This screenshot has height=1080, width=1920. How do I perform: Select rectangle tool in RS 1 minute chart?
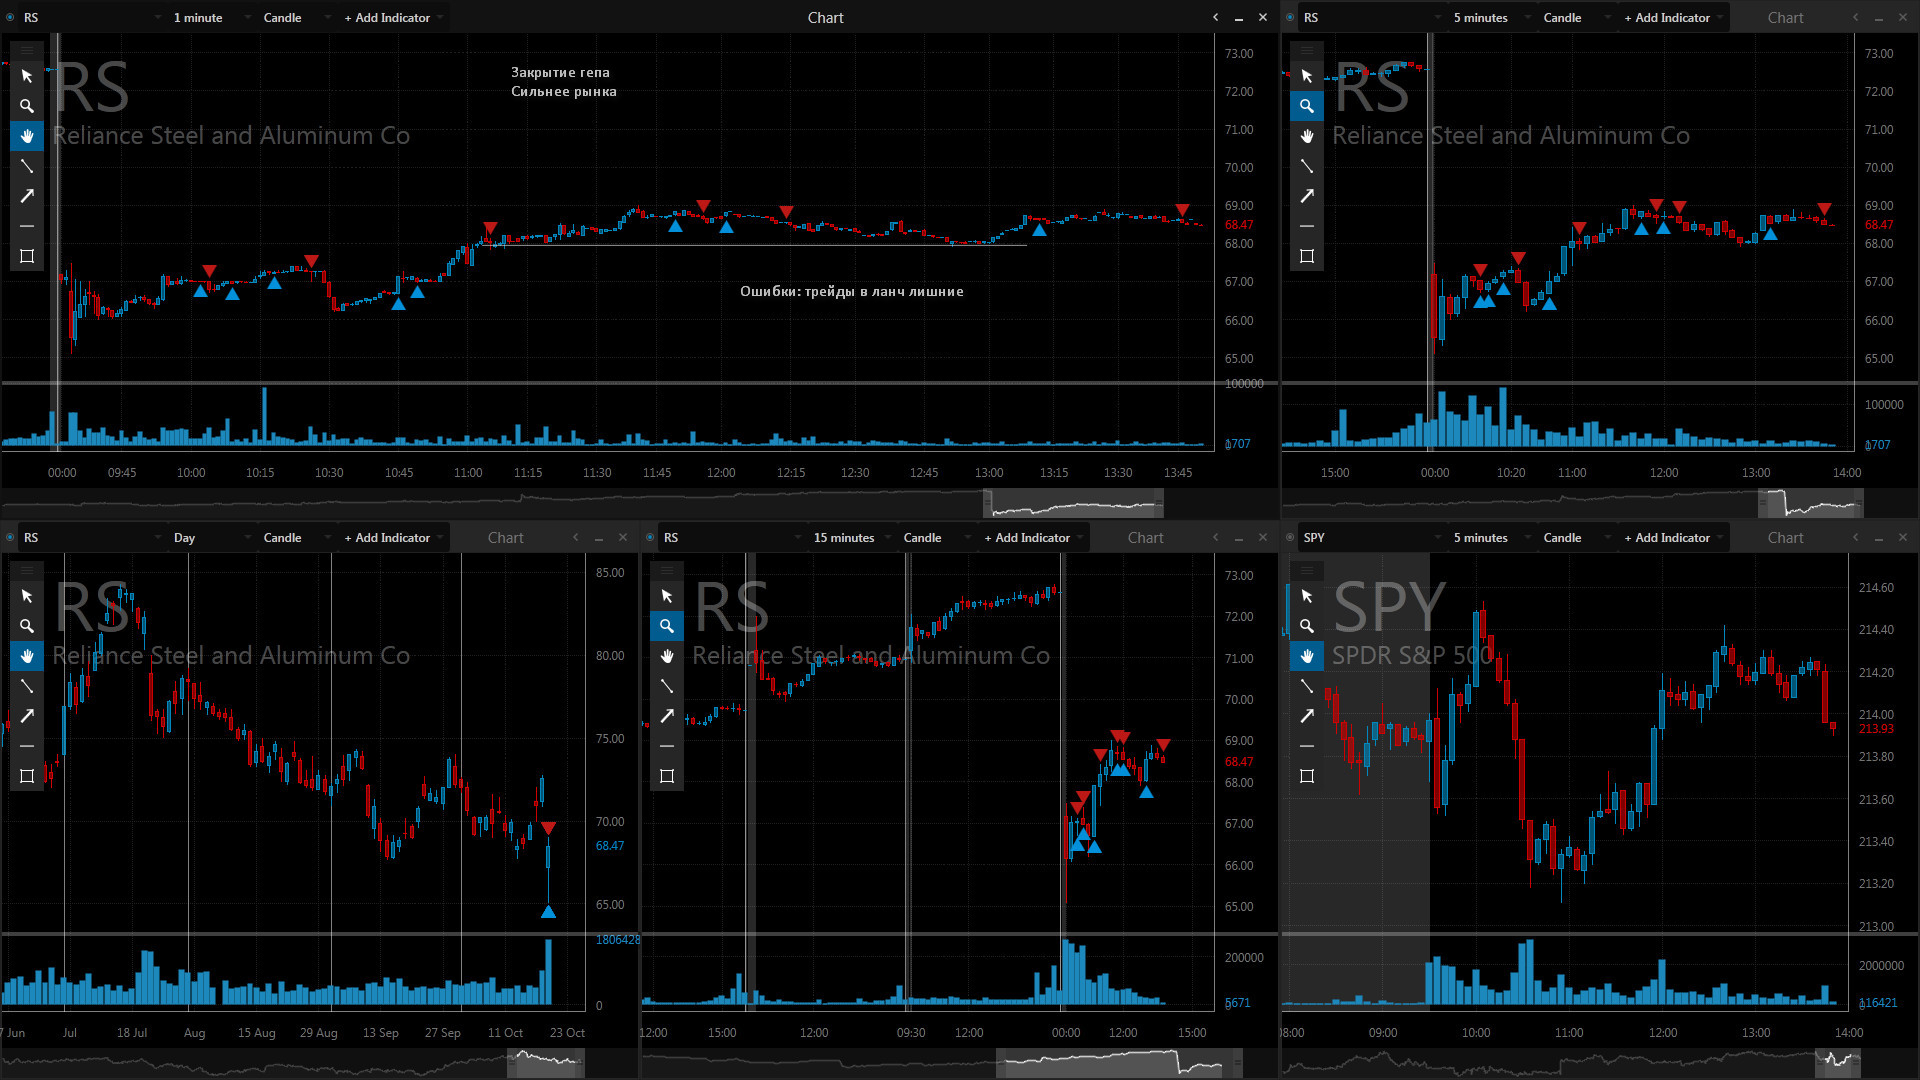click(x=27, y=256)
